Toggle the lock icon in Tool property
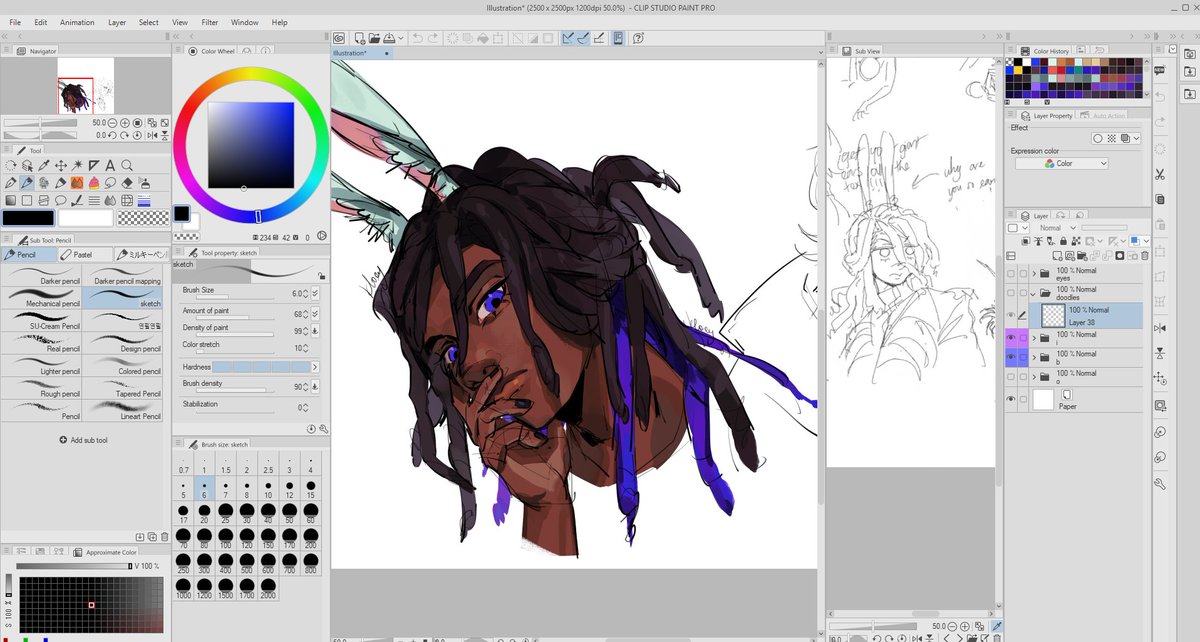 321,276
